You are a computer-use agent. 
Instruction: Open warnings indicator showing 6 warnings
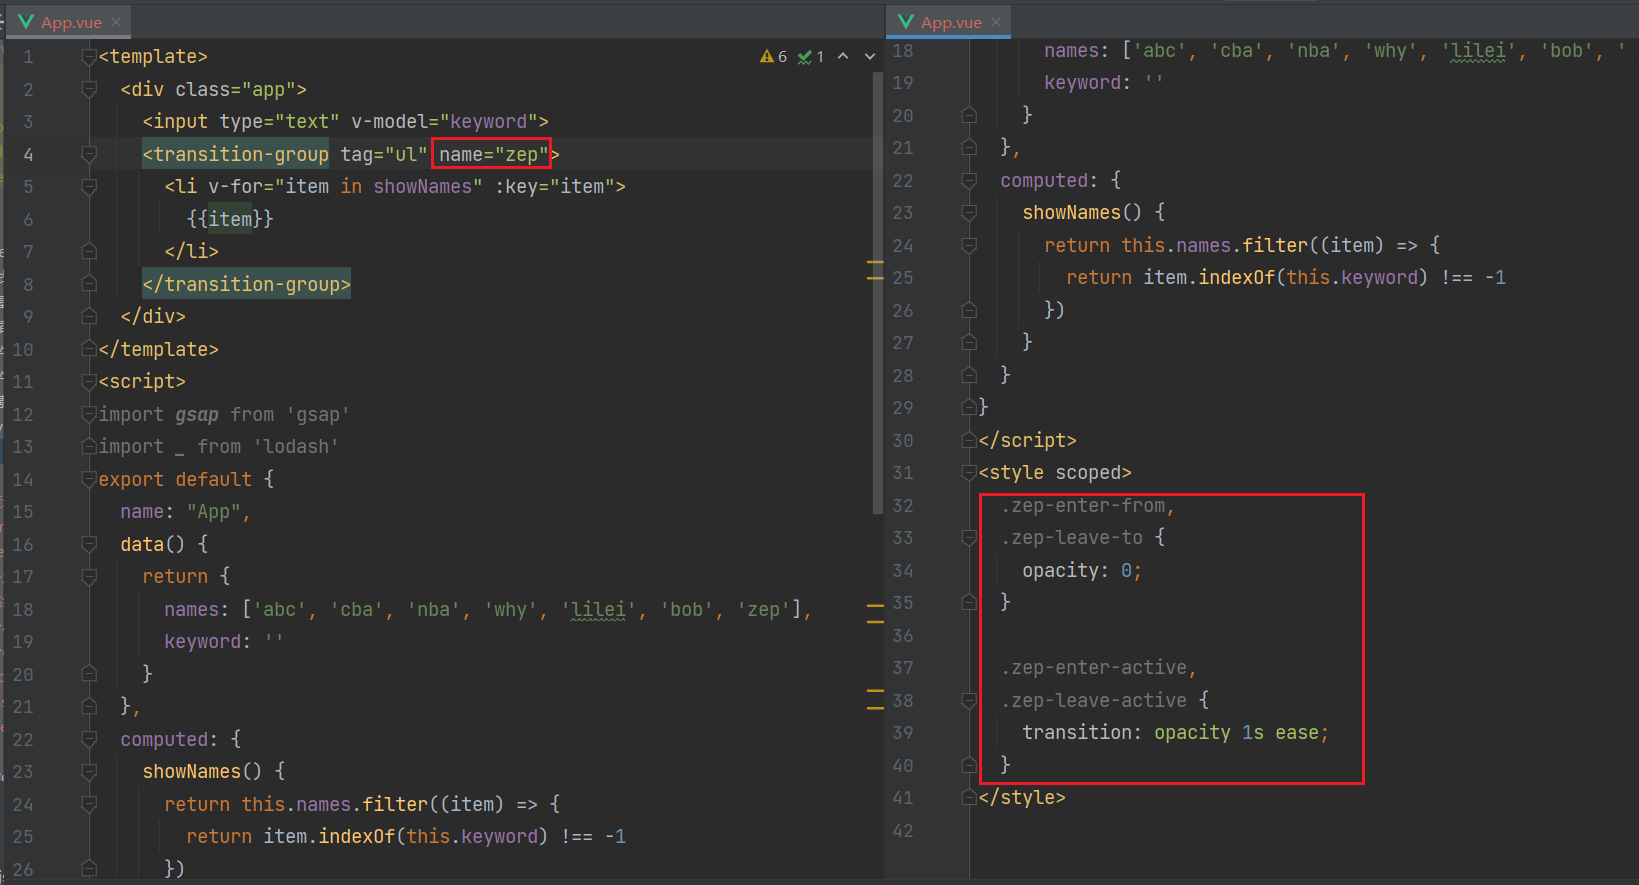(x=774, y=57)
